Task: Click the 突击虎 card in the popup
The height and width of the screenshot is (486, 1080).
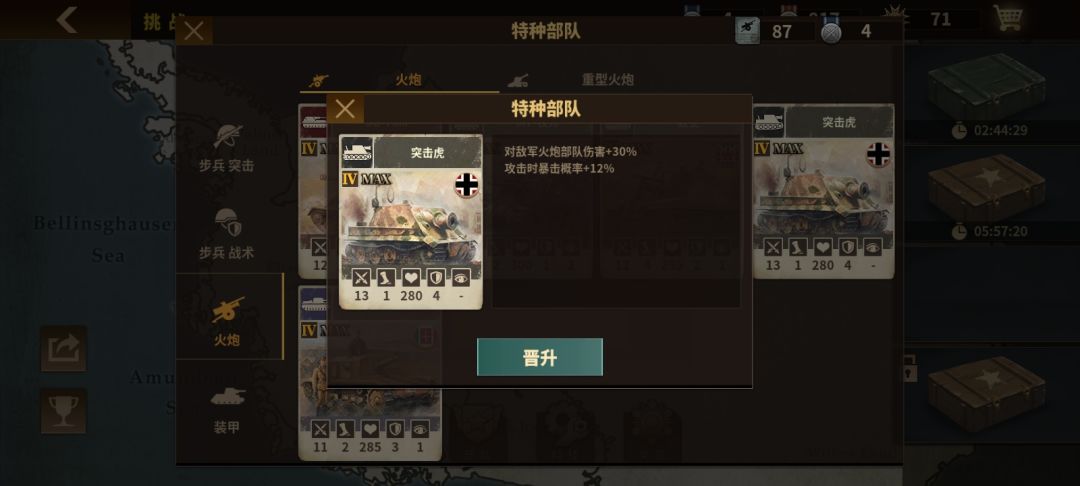Action: (x=411, y=222)
